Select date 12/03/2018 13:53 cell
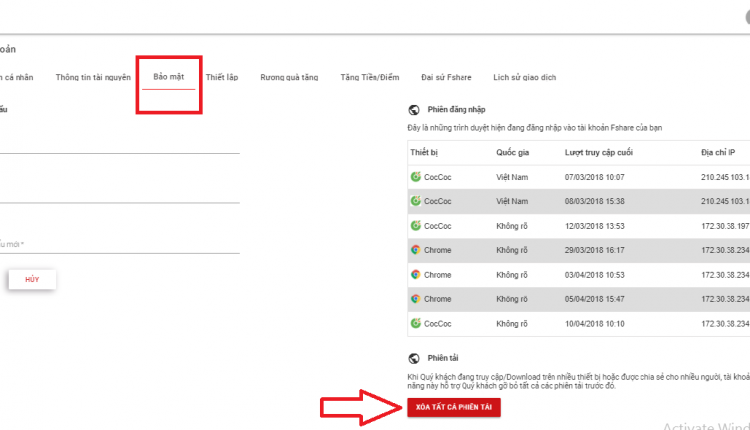 [x=595, y=226]
